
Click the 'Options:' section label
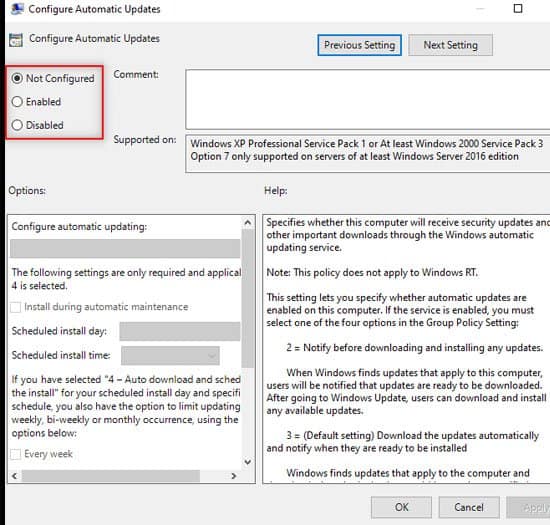27,190
